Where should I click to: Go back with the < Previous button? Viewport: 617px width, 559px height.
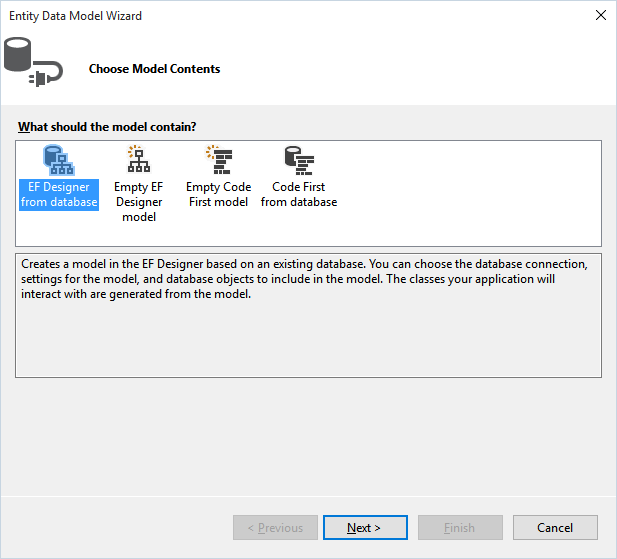pos(275,528)
